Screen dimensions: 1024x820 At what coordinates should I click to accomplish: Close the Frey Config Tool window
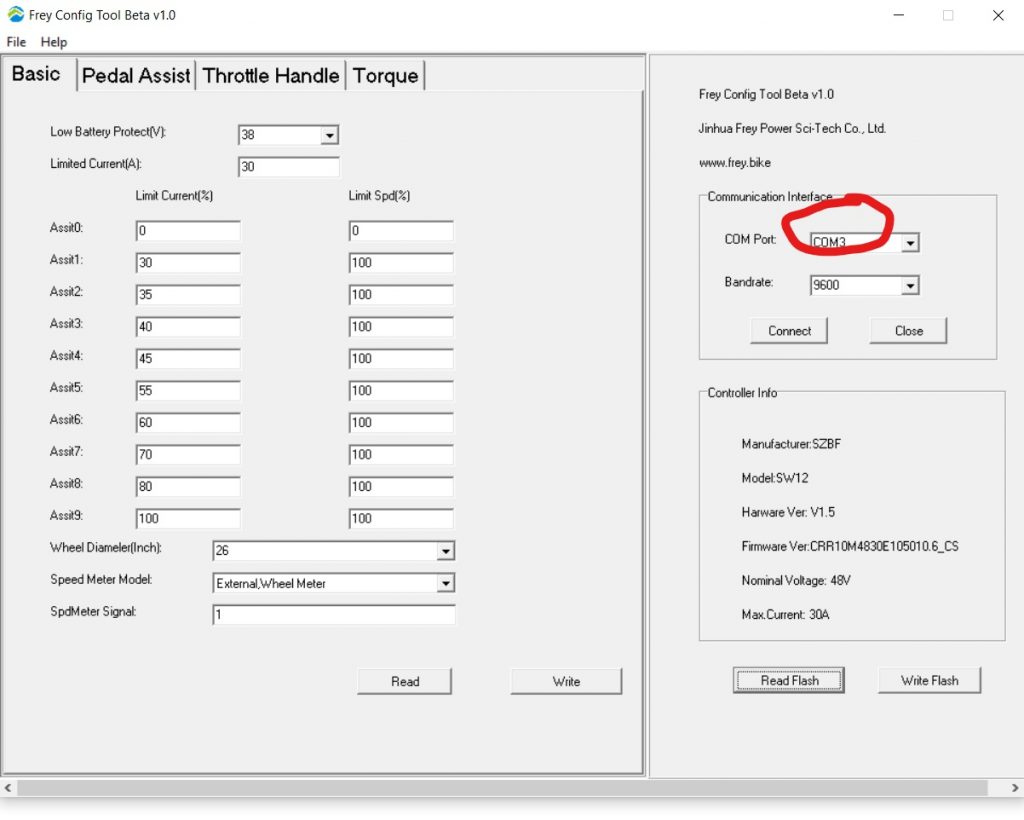pyautogui.click(x=998, y=15)
